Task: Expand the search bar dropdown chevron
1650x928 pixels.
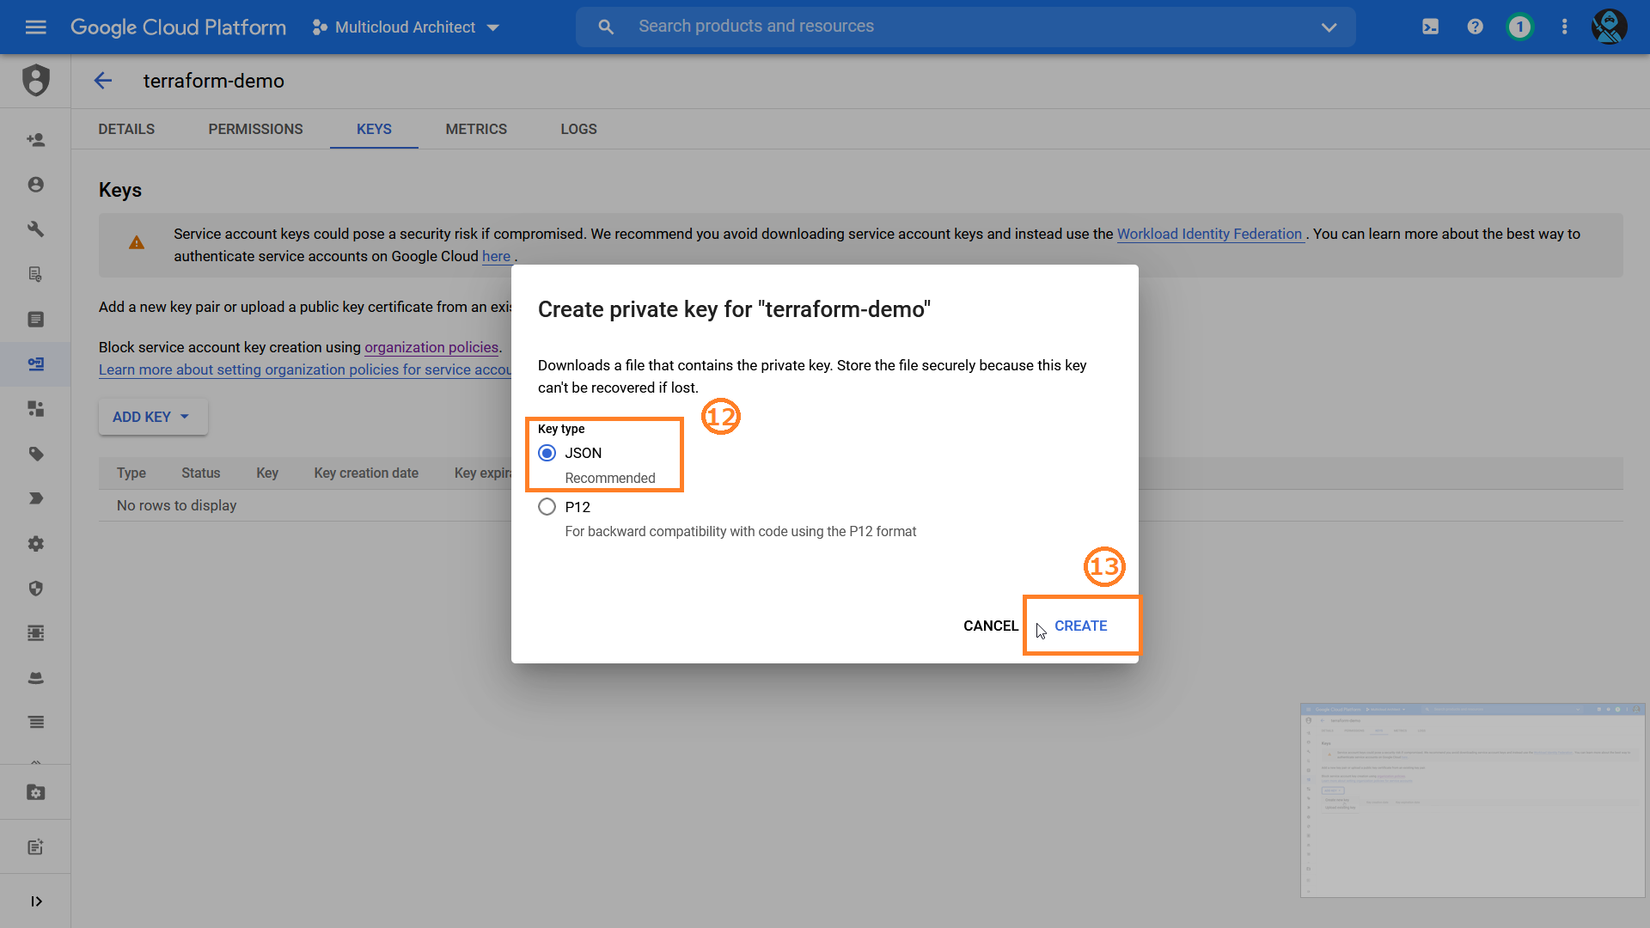Action: point(1329,27)
